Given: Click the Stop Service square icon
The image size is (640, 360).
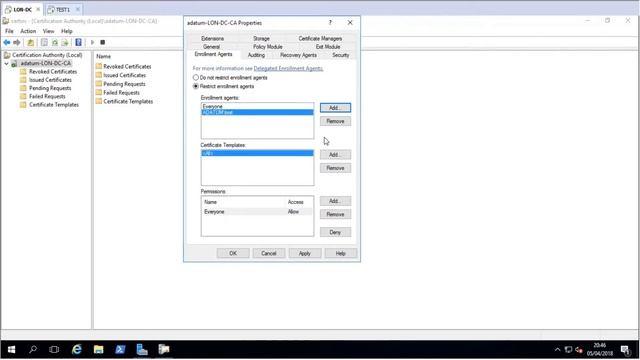Looking at the screenshot, I should (x=103, y=42).
